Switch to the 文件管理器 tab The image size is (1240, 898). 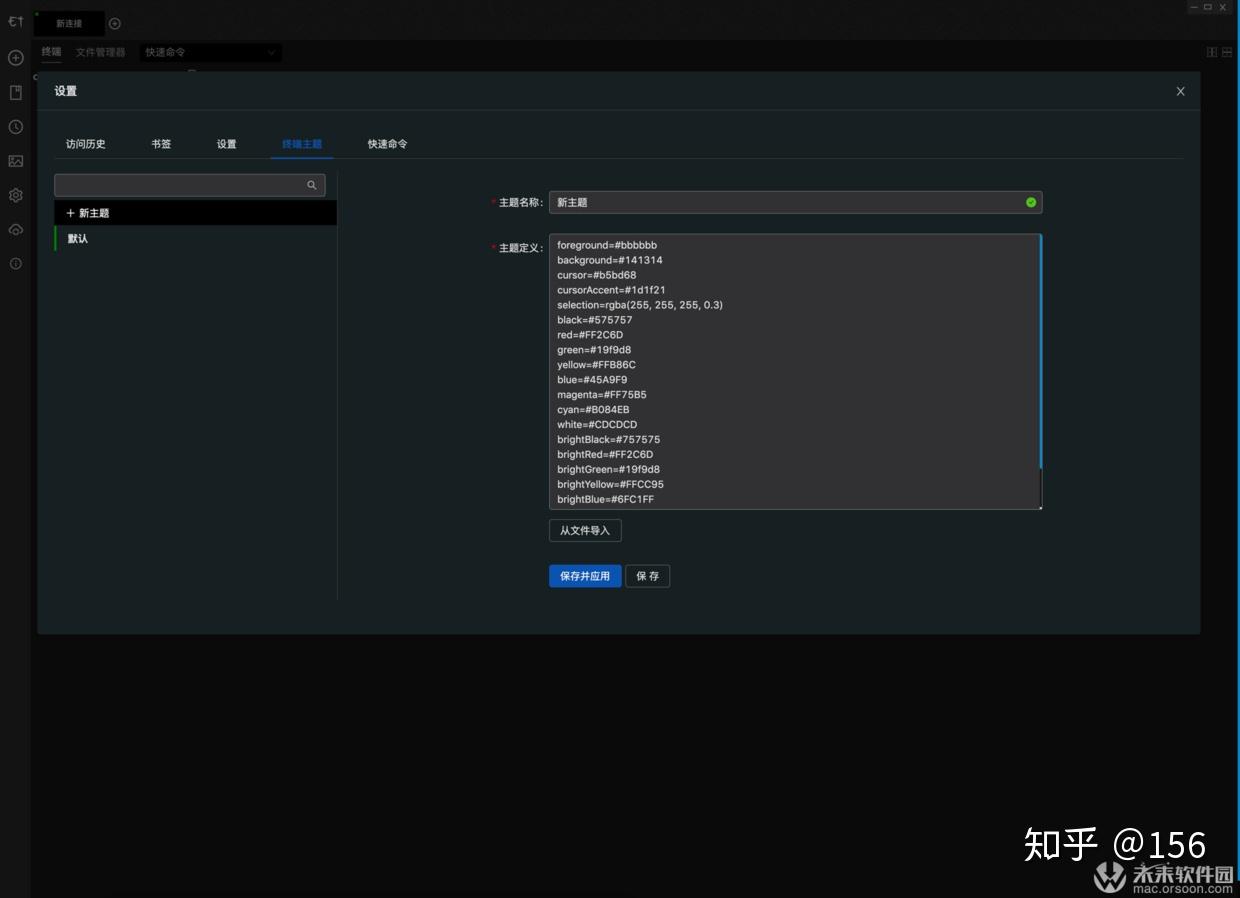pyautogui.click(x=101, y=52)
